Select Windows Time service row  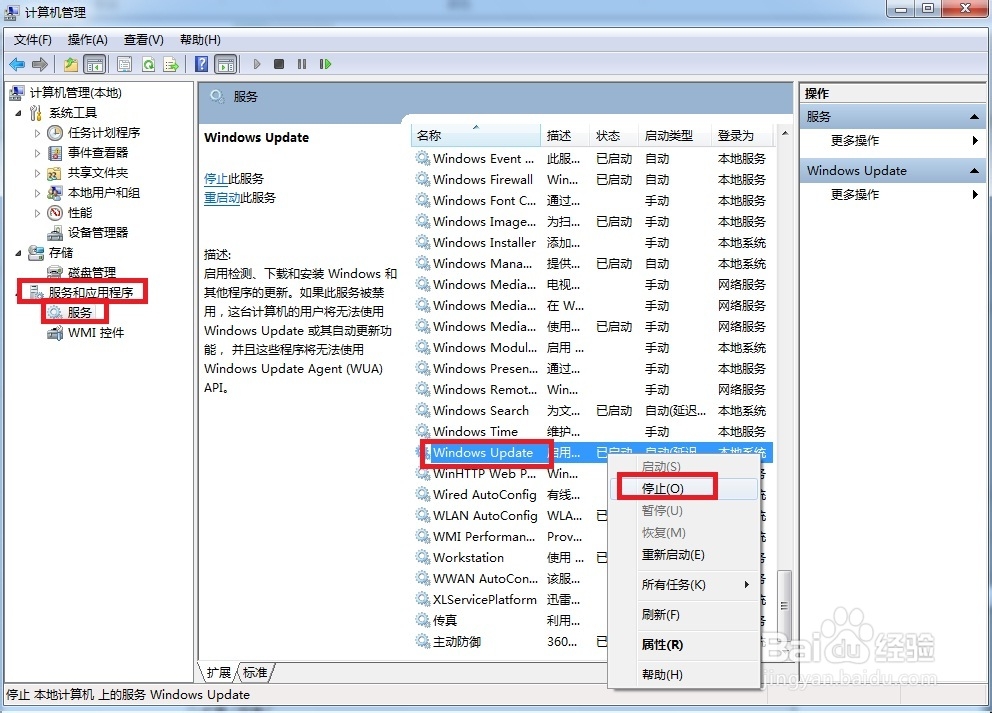593,431
